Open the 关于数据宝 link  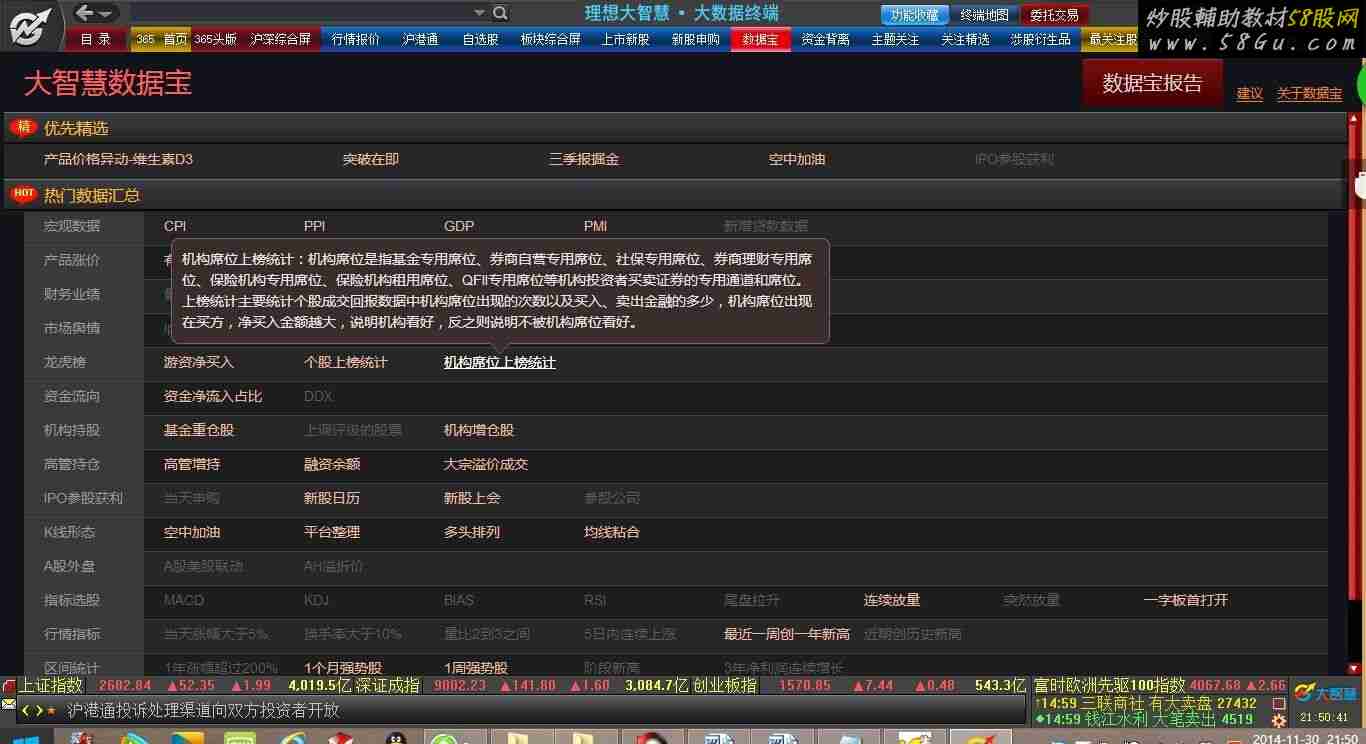tap(1309, 93)
